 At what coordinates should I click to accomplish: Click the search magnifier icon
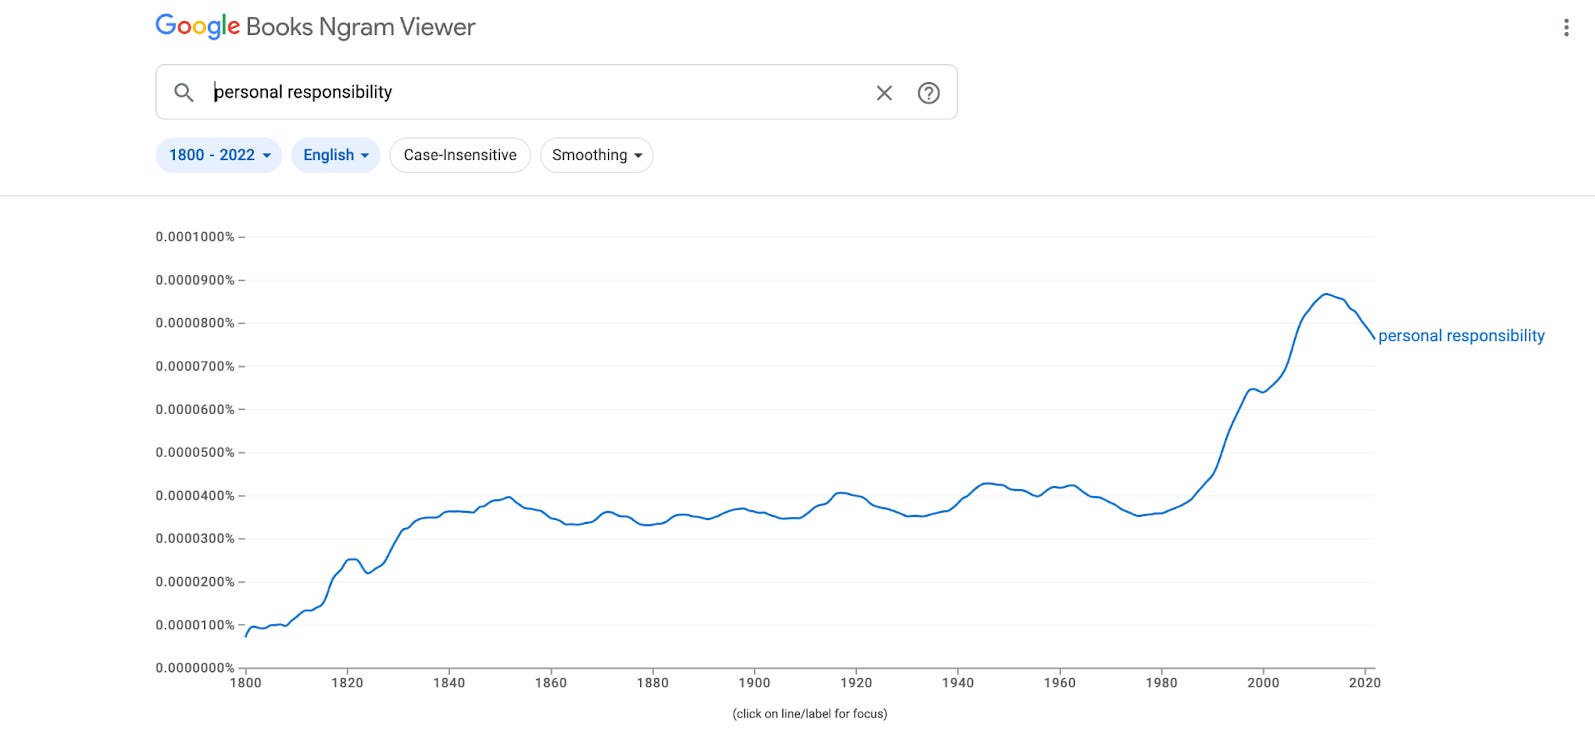coord(184,93)
